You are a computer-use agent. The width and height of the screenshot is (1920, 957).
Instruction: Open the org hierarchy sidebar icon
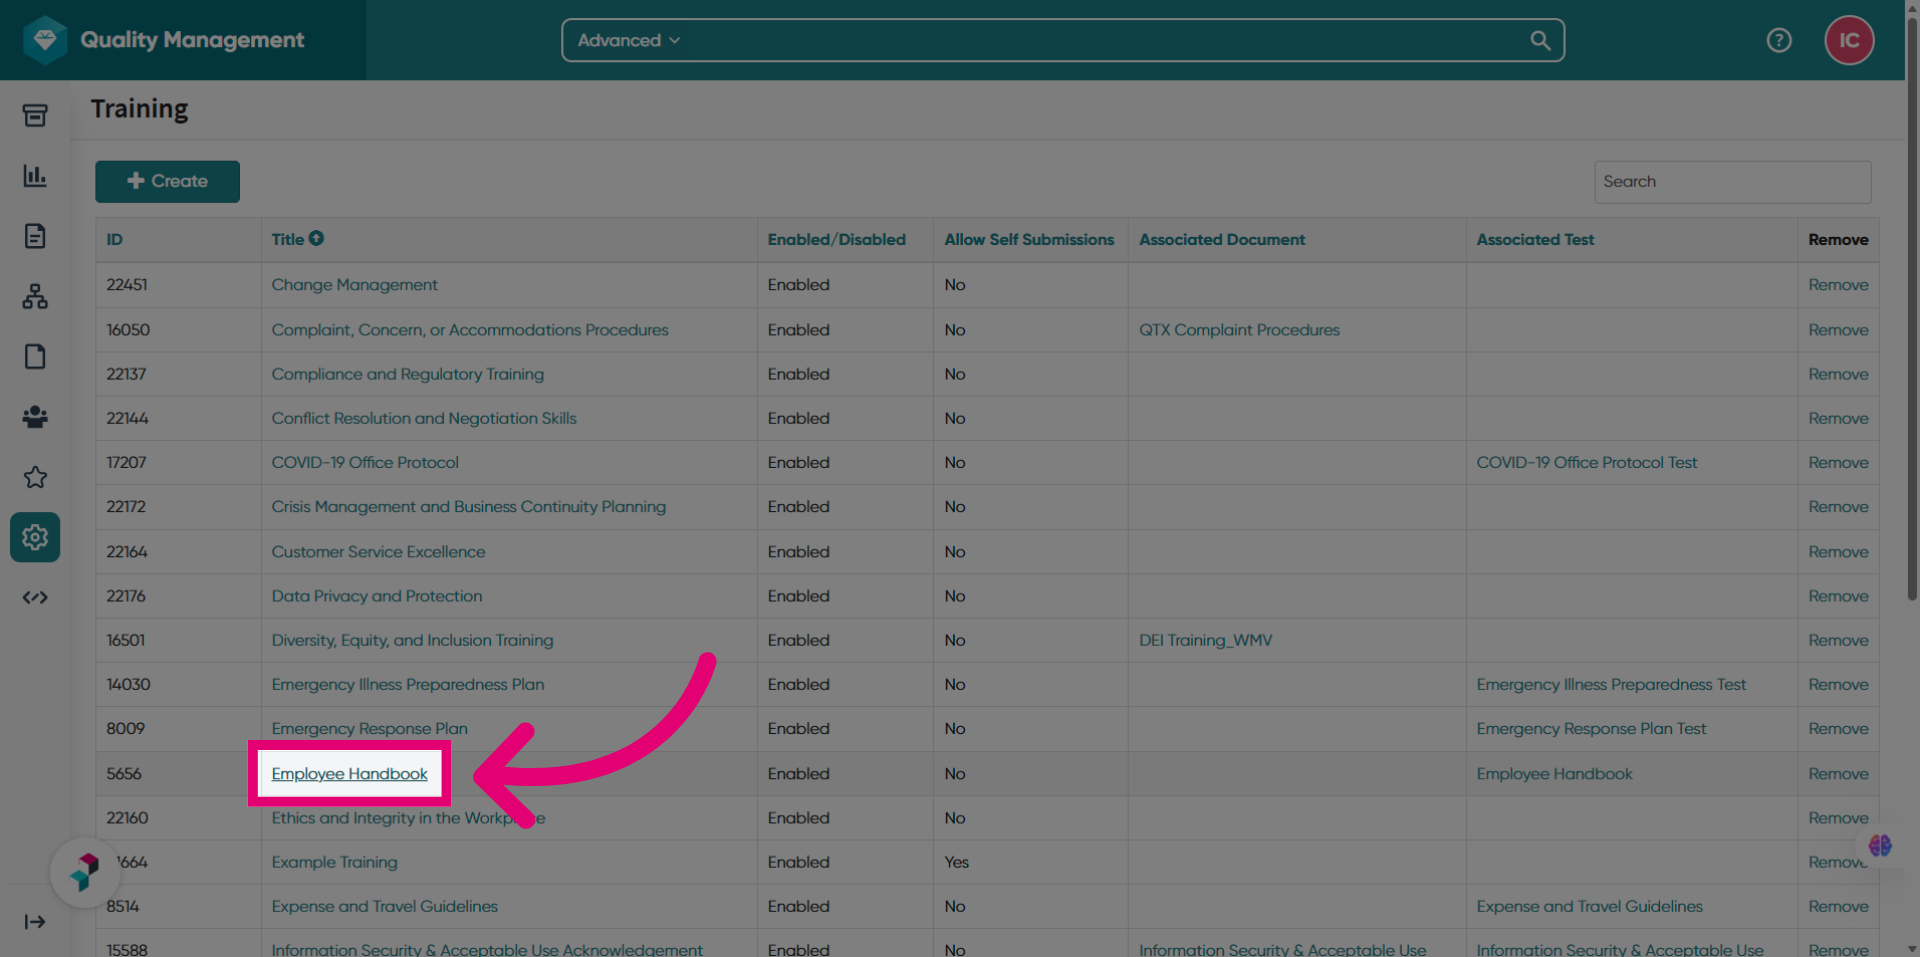pos(35,296)
